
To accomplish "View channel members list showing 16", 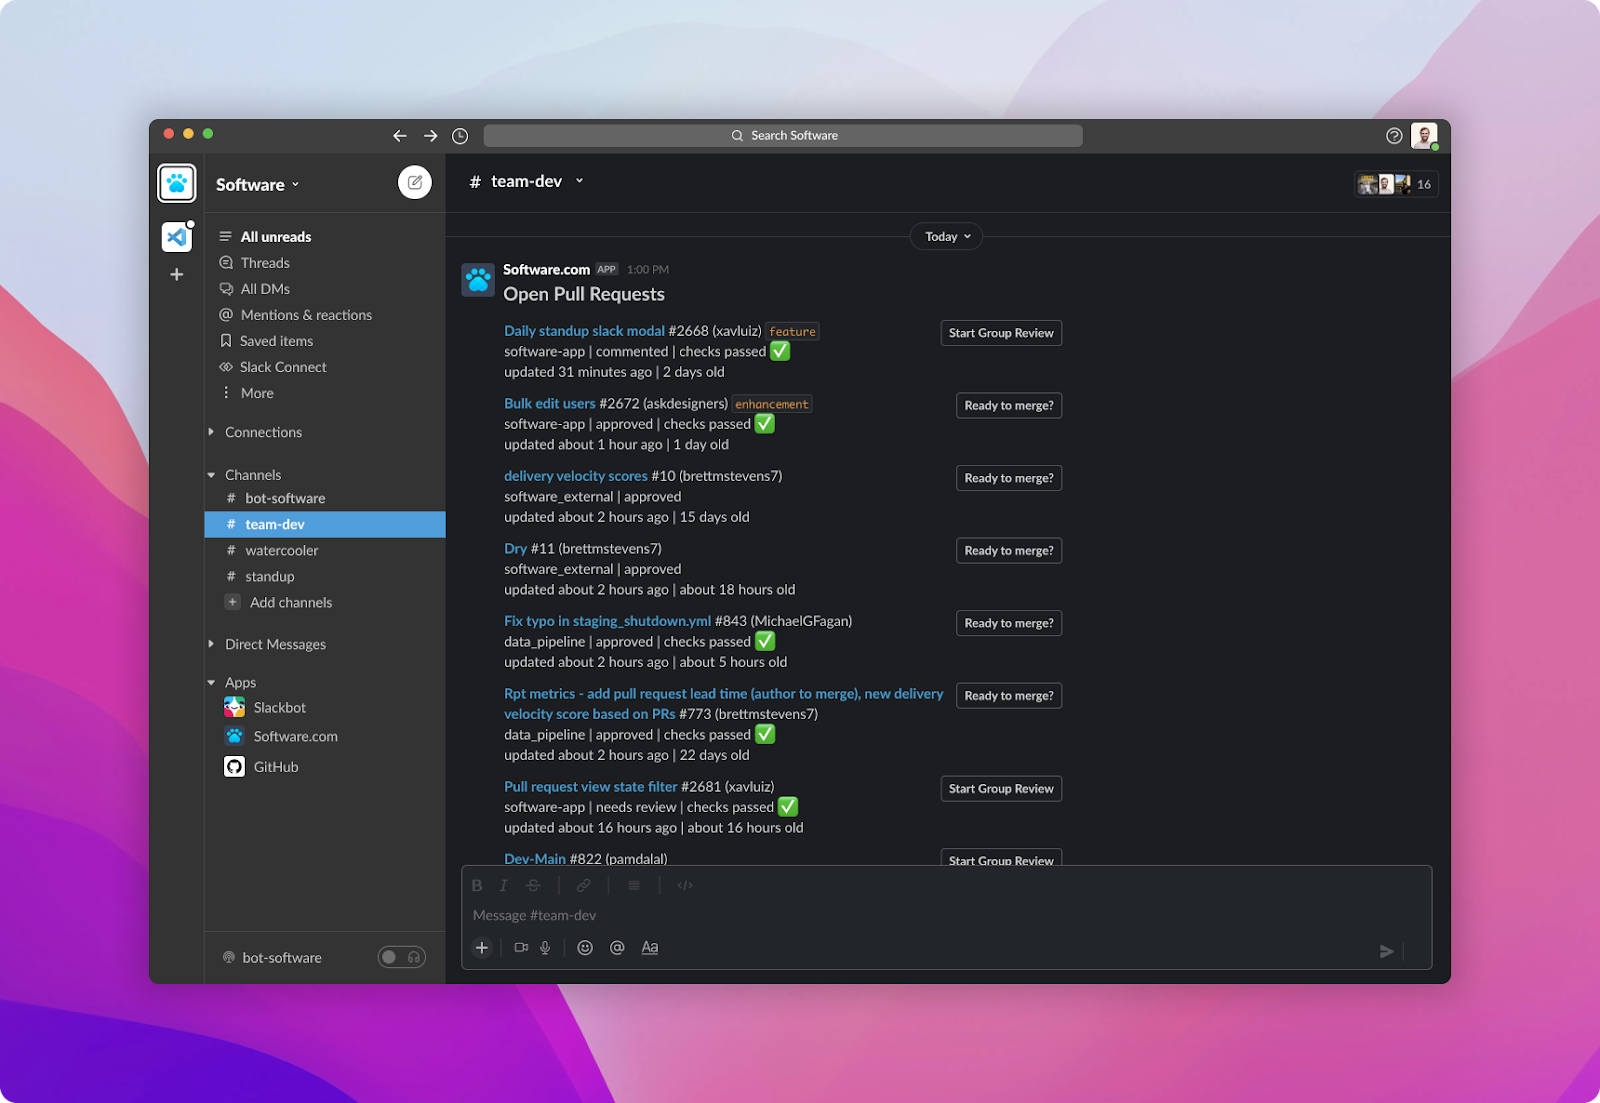I will pos(1396,184).
